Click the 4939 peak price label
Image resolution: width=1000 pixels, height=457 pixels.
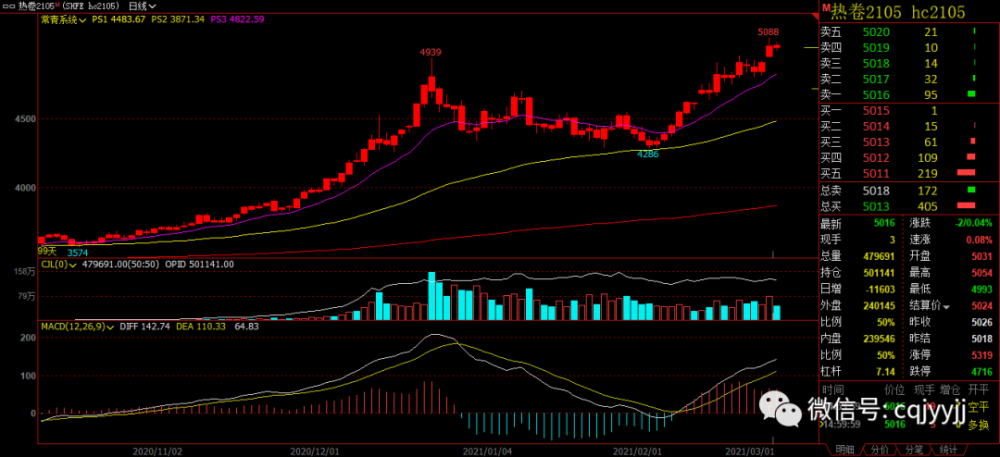tap(430, 52)
